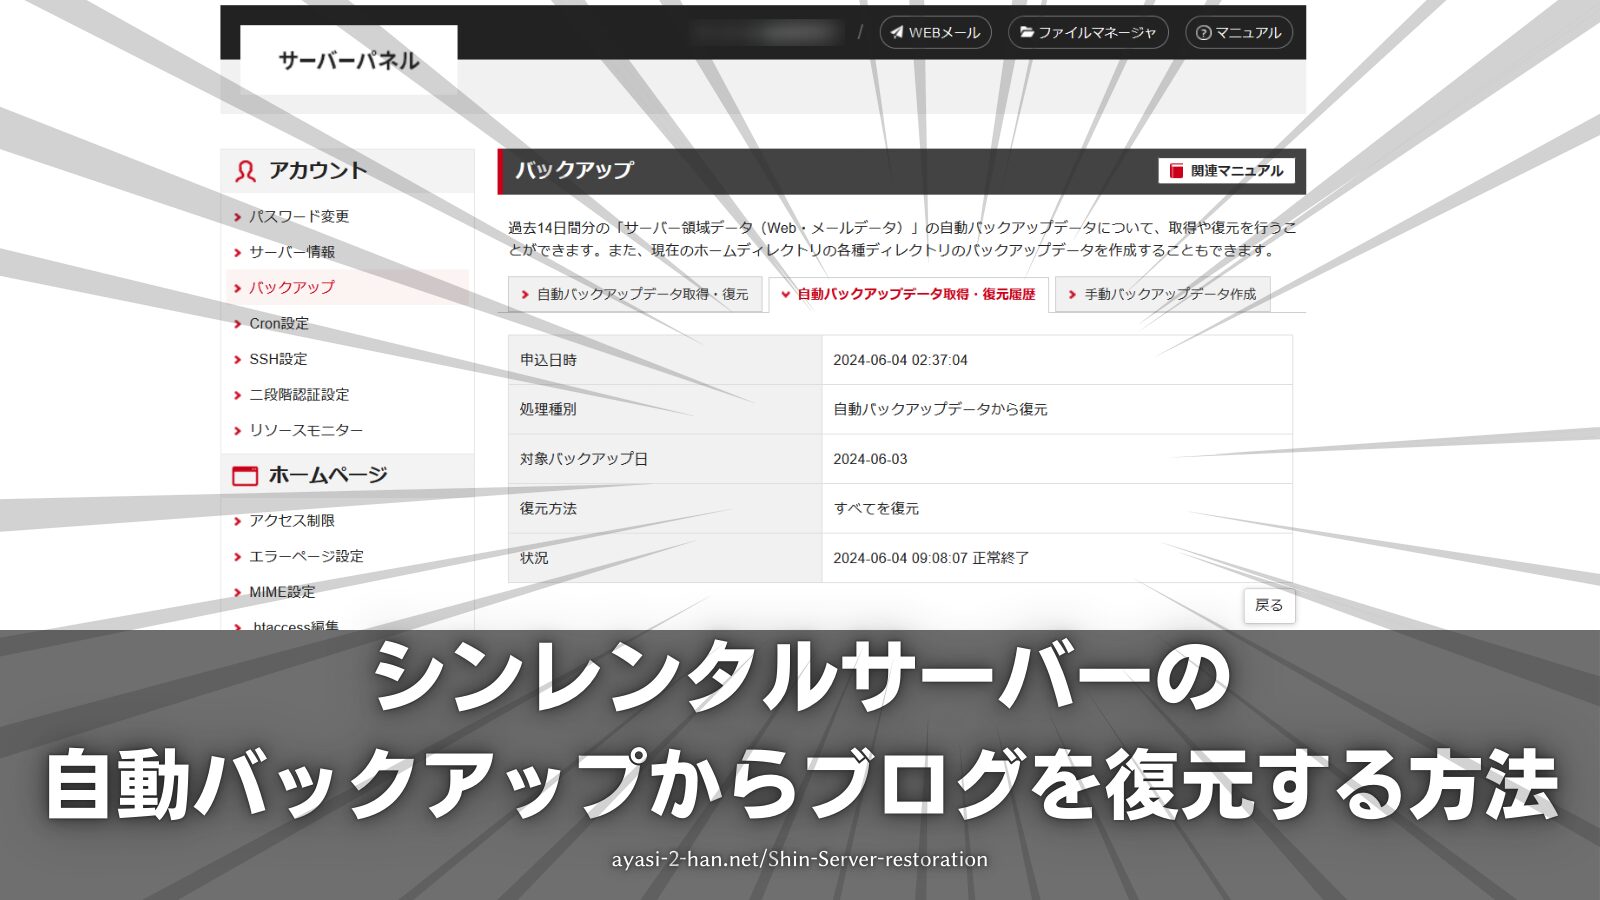Click the down chevron on the 復元履歴 tab
Screen dimensions: 1600x900
point(786,295)
